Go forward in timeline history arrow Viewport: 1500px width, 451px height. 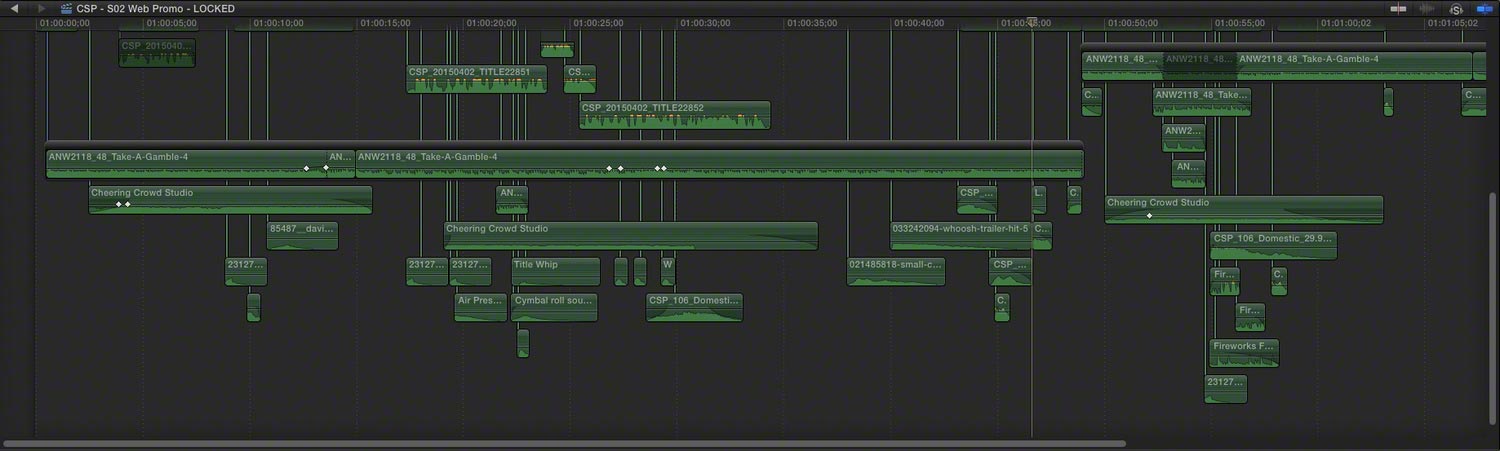41,8
